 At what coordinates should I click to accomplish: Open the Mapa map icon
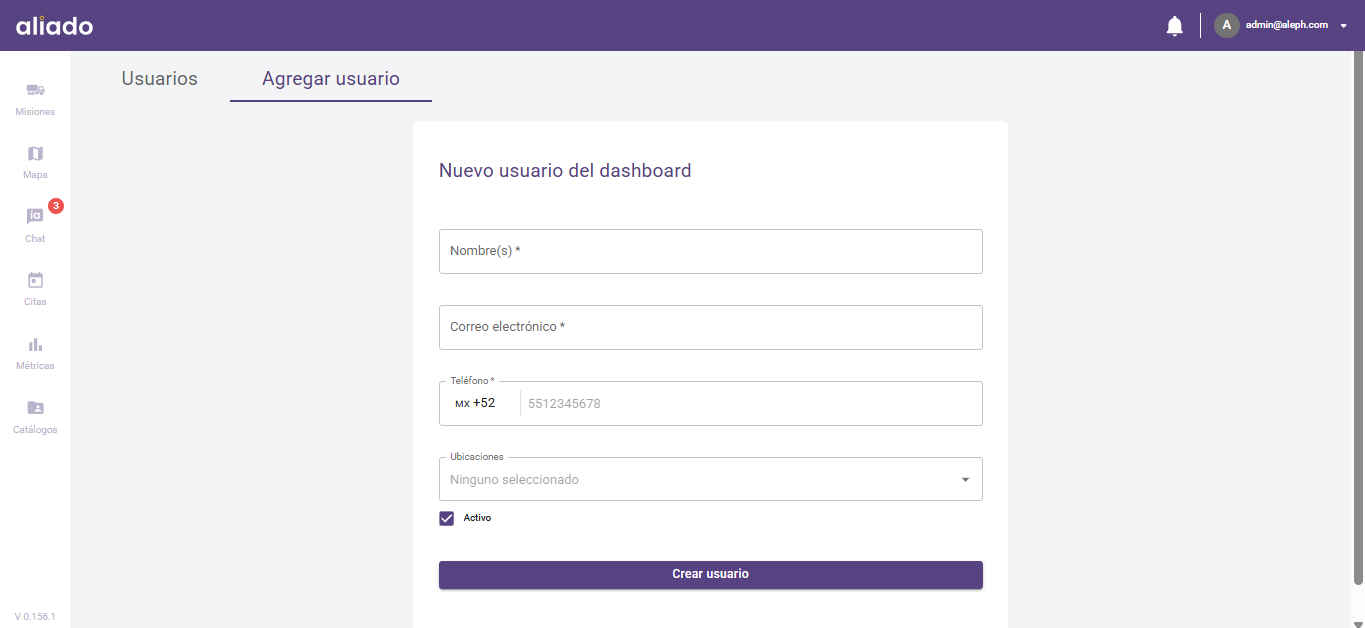click(x=35, y=154)
